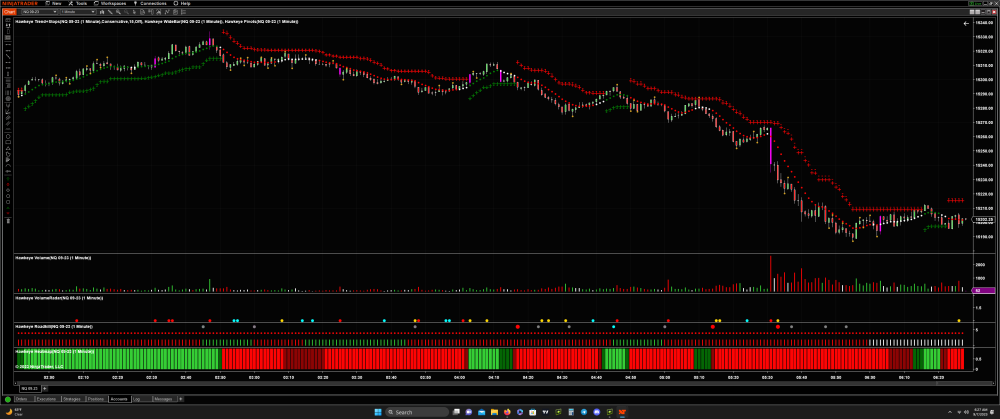Switch to the Strategies tab
This screenshot has height=419, width=1000.
pos(73,399)
